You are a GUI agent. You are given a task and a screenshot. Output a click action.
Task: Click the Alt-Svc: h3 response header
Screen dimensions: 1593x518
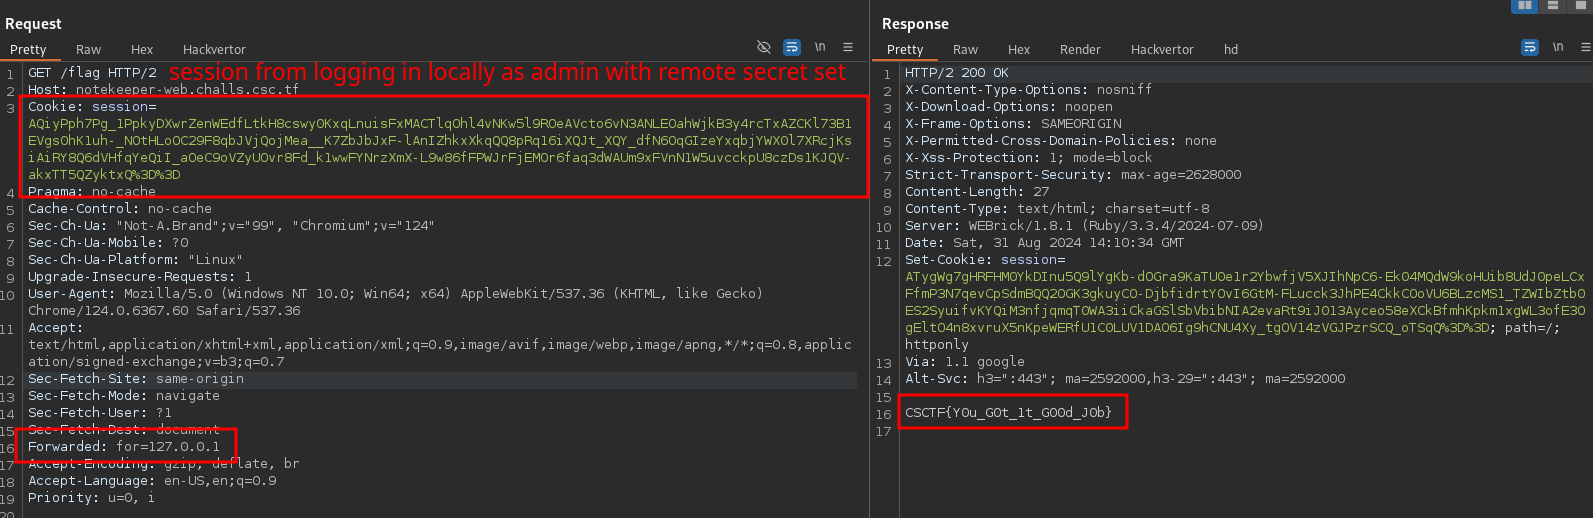1125,379
